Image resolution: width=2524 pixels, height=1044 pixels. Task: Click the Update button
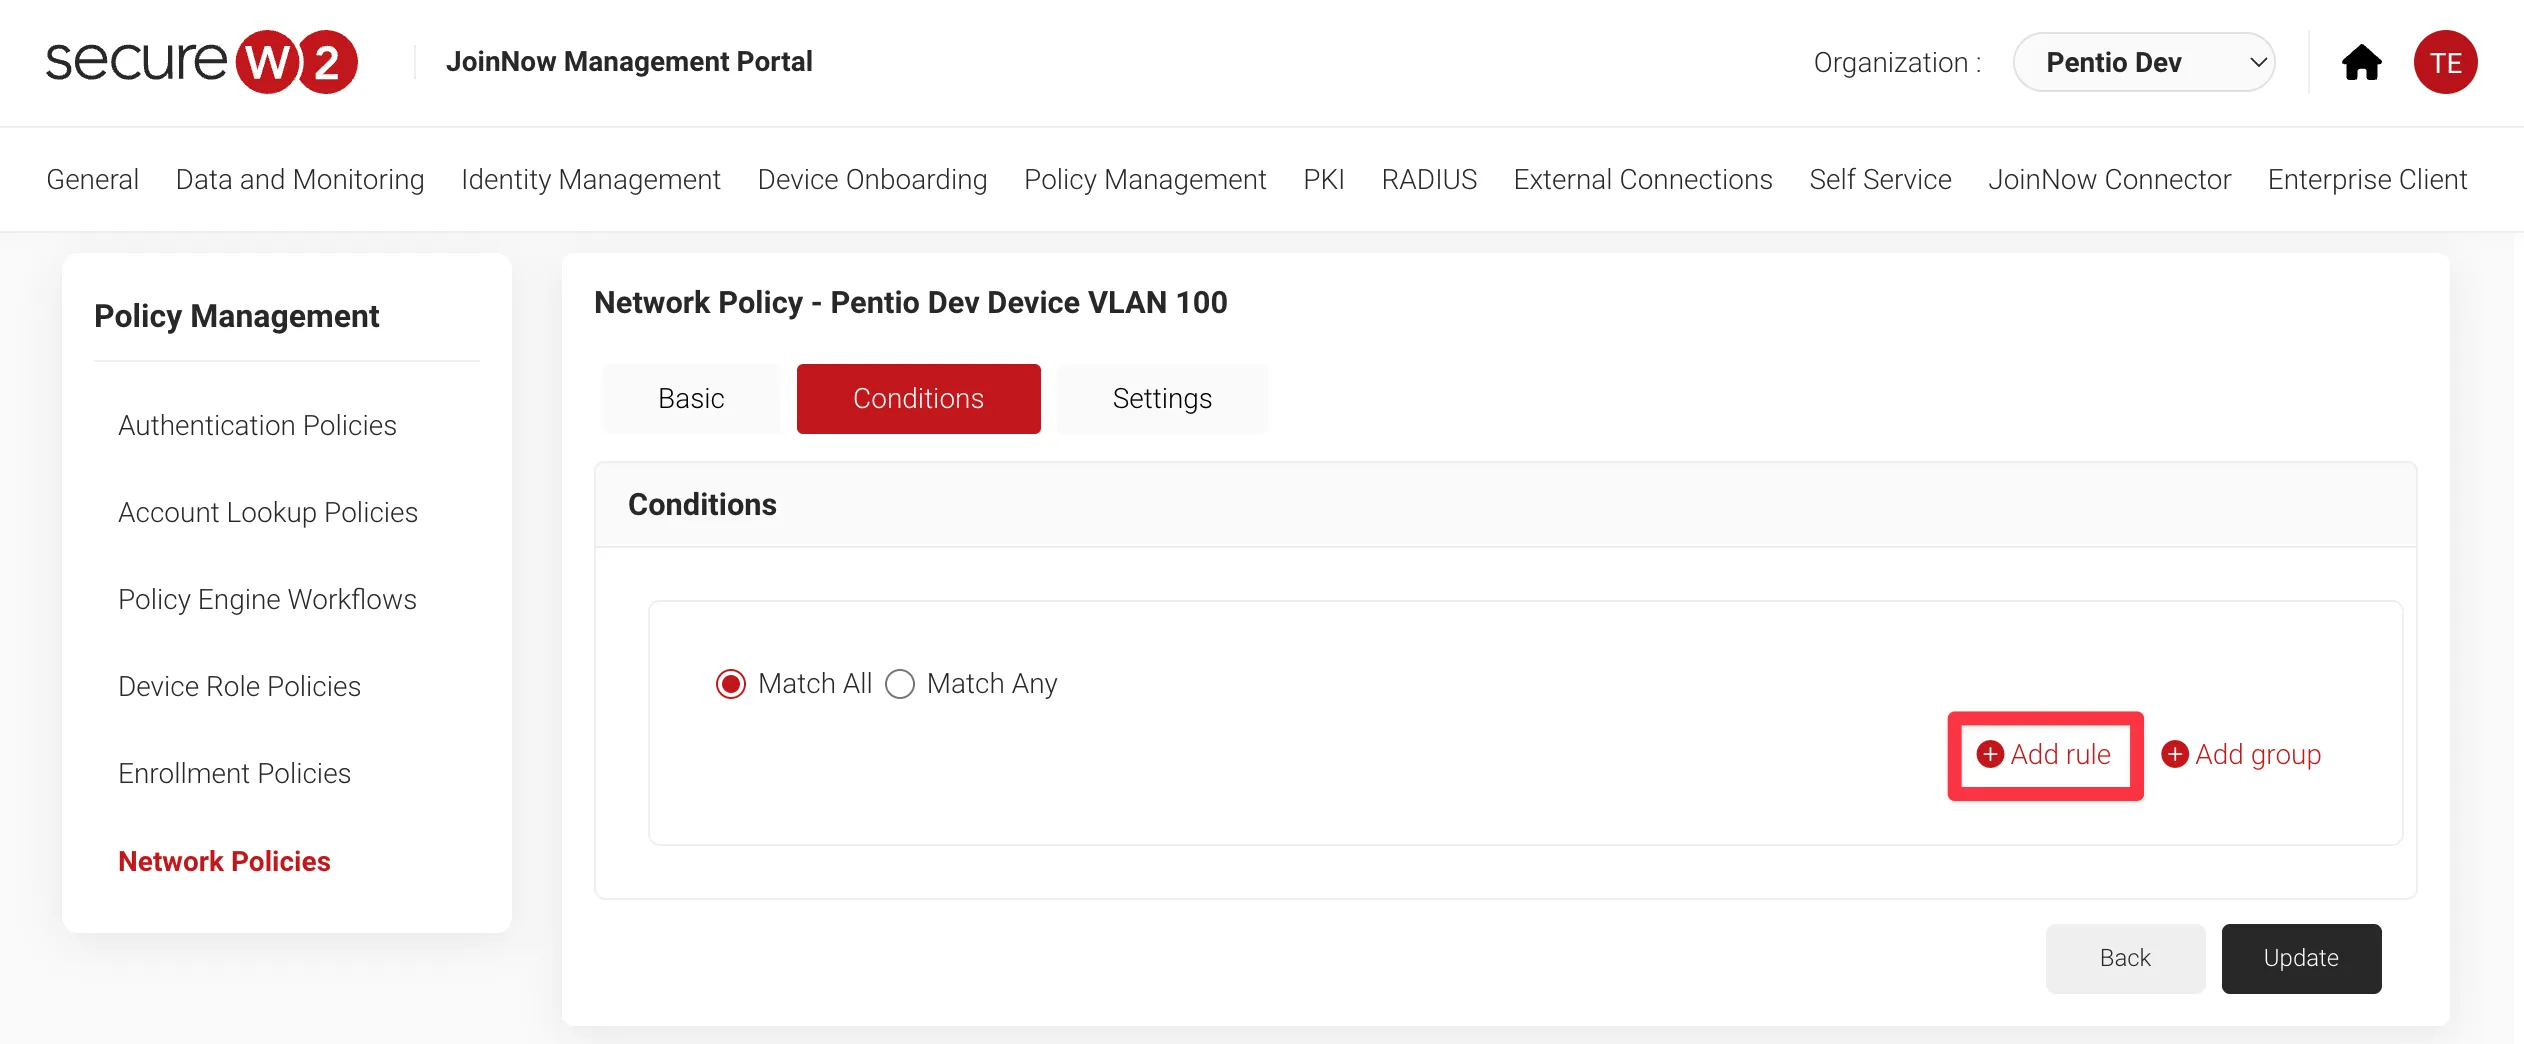[x=2301, y=958]
